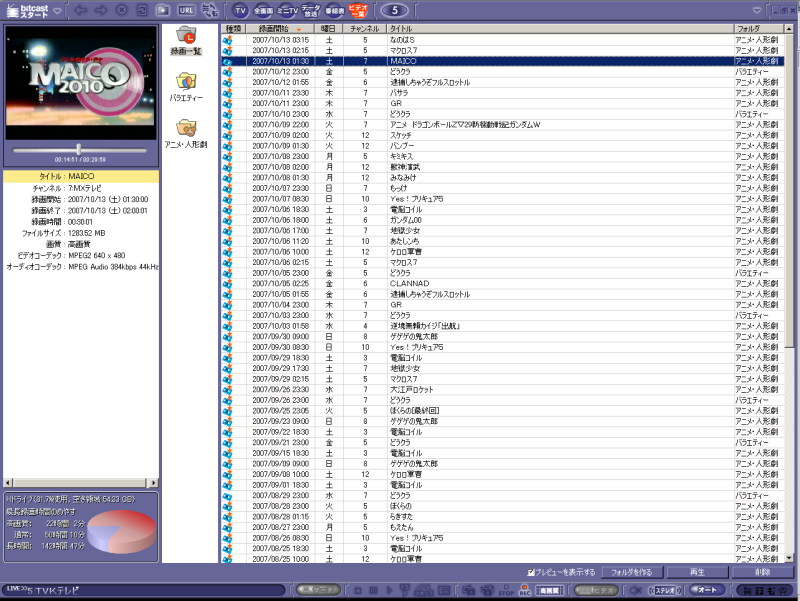Sort by the 録画開始 column header

tap(280, 29)
